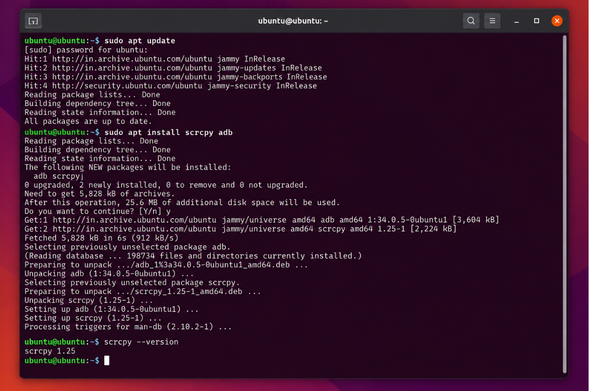
Task: Click the 'scrcpy --version' command line
Action: 101,342
